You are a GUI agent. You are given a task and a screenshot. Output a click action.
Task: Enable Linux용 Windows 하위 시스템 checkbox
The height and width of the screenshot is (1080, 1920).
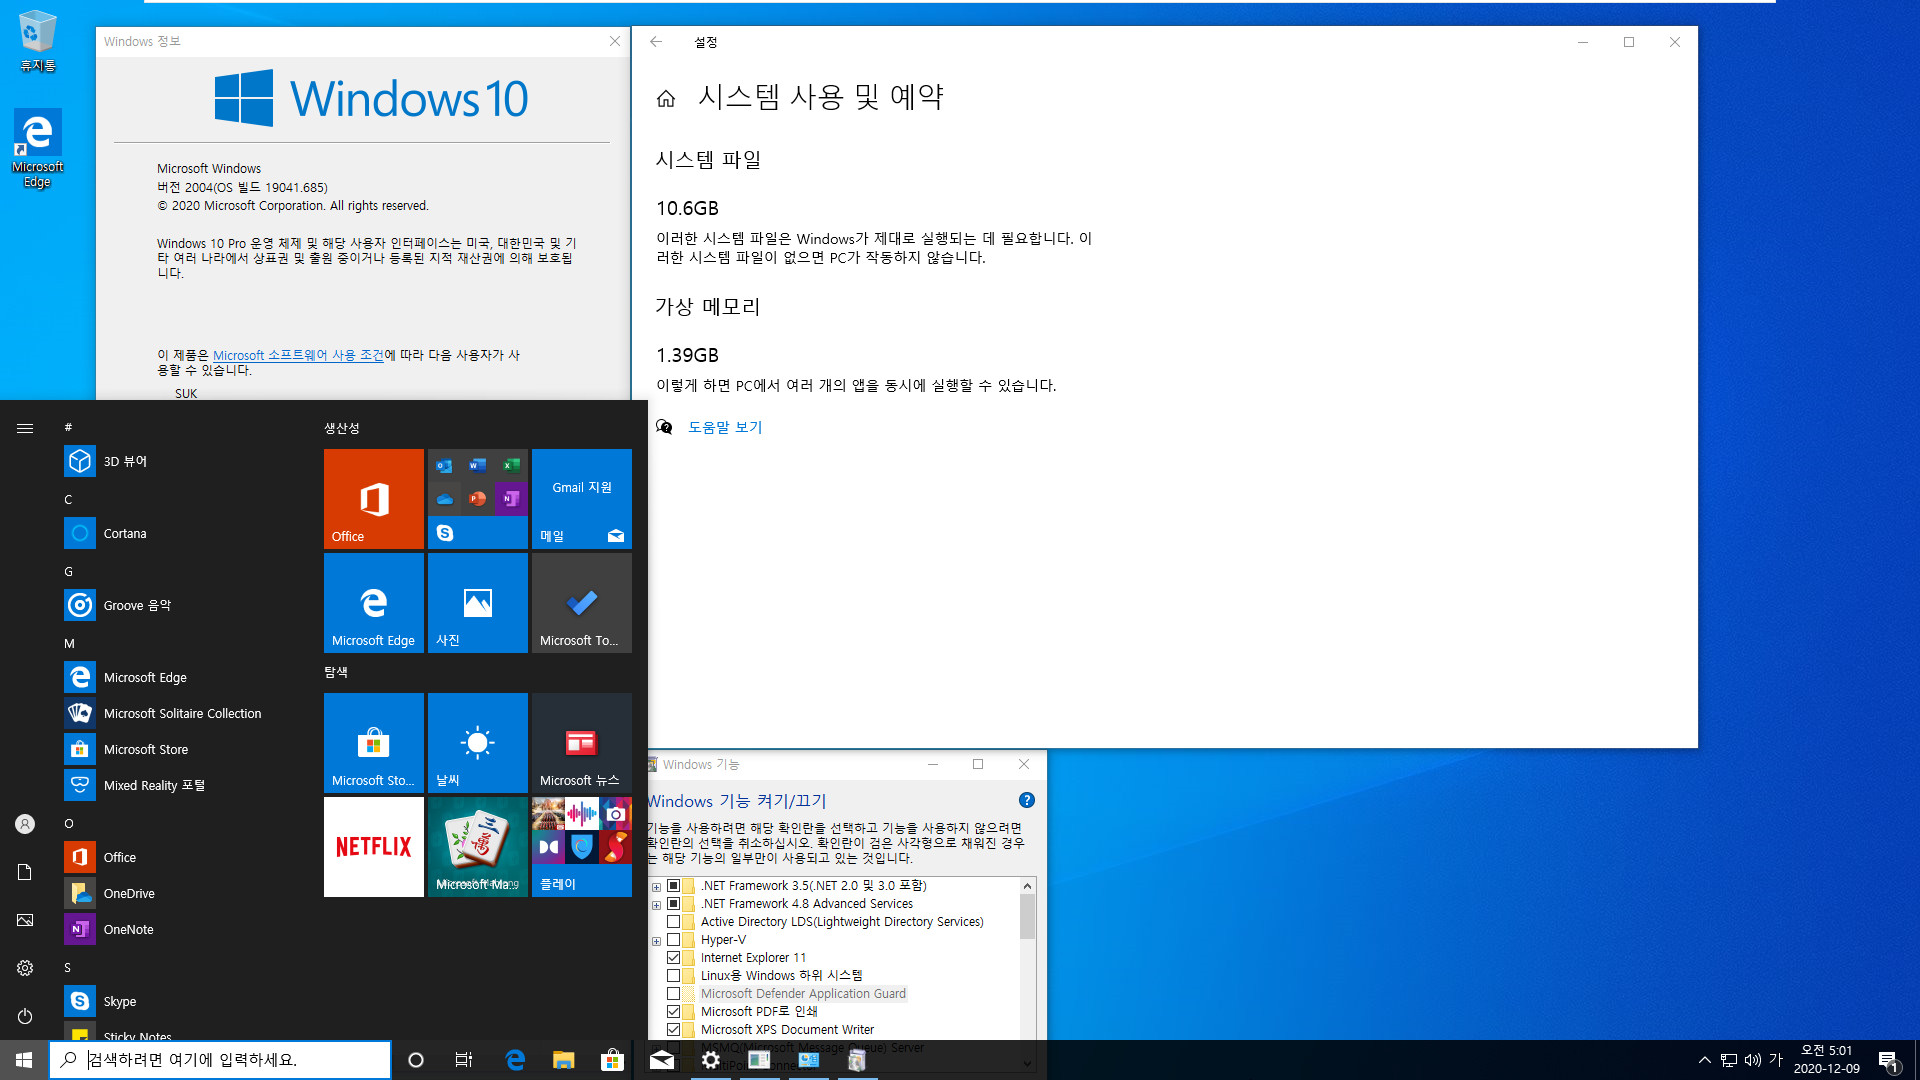[x=674, y=976]
